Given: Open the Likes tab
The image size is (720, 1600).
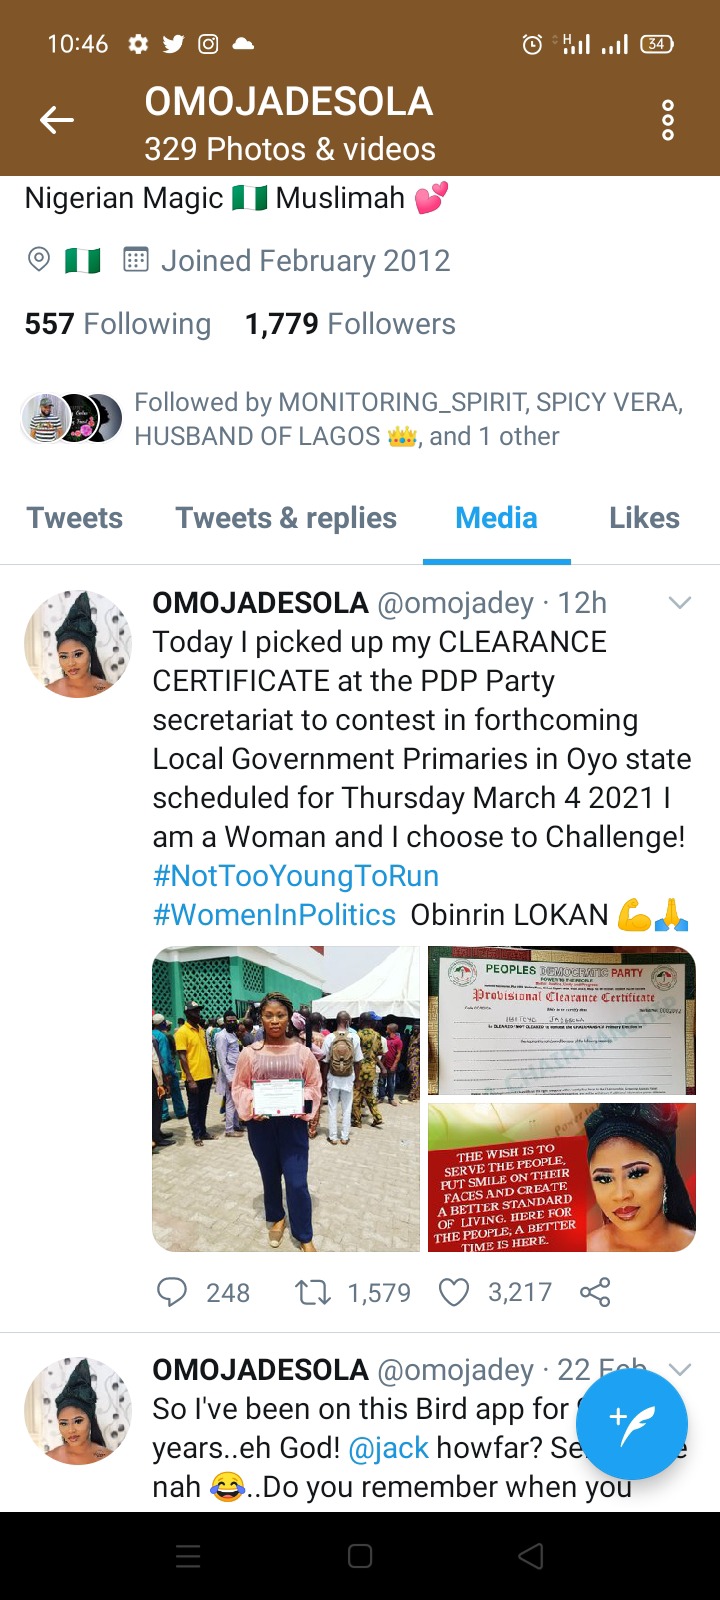Looking at the screenshot, I should pos(644,518).
